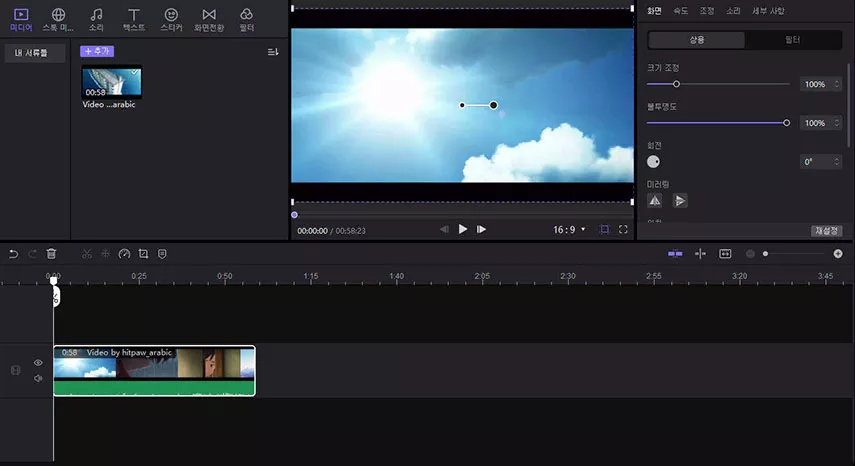Click the preview crop frame icon
Screen dimensions: 855x466
604,229
